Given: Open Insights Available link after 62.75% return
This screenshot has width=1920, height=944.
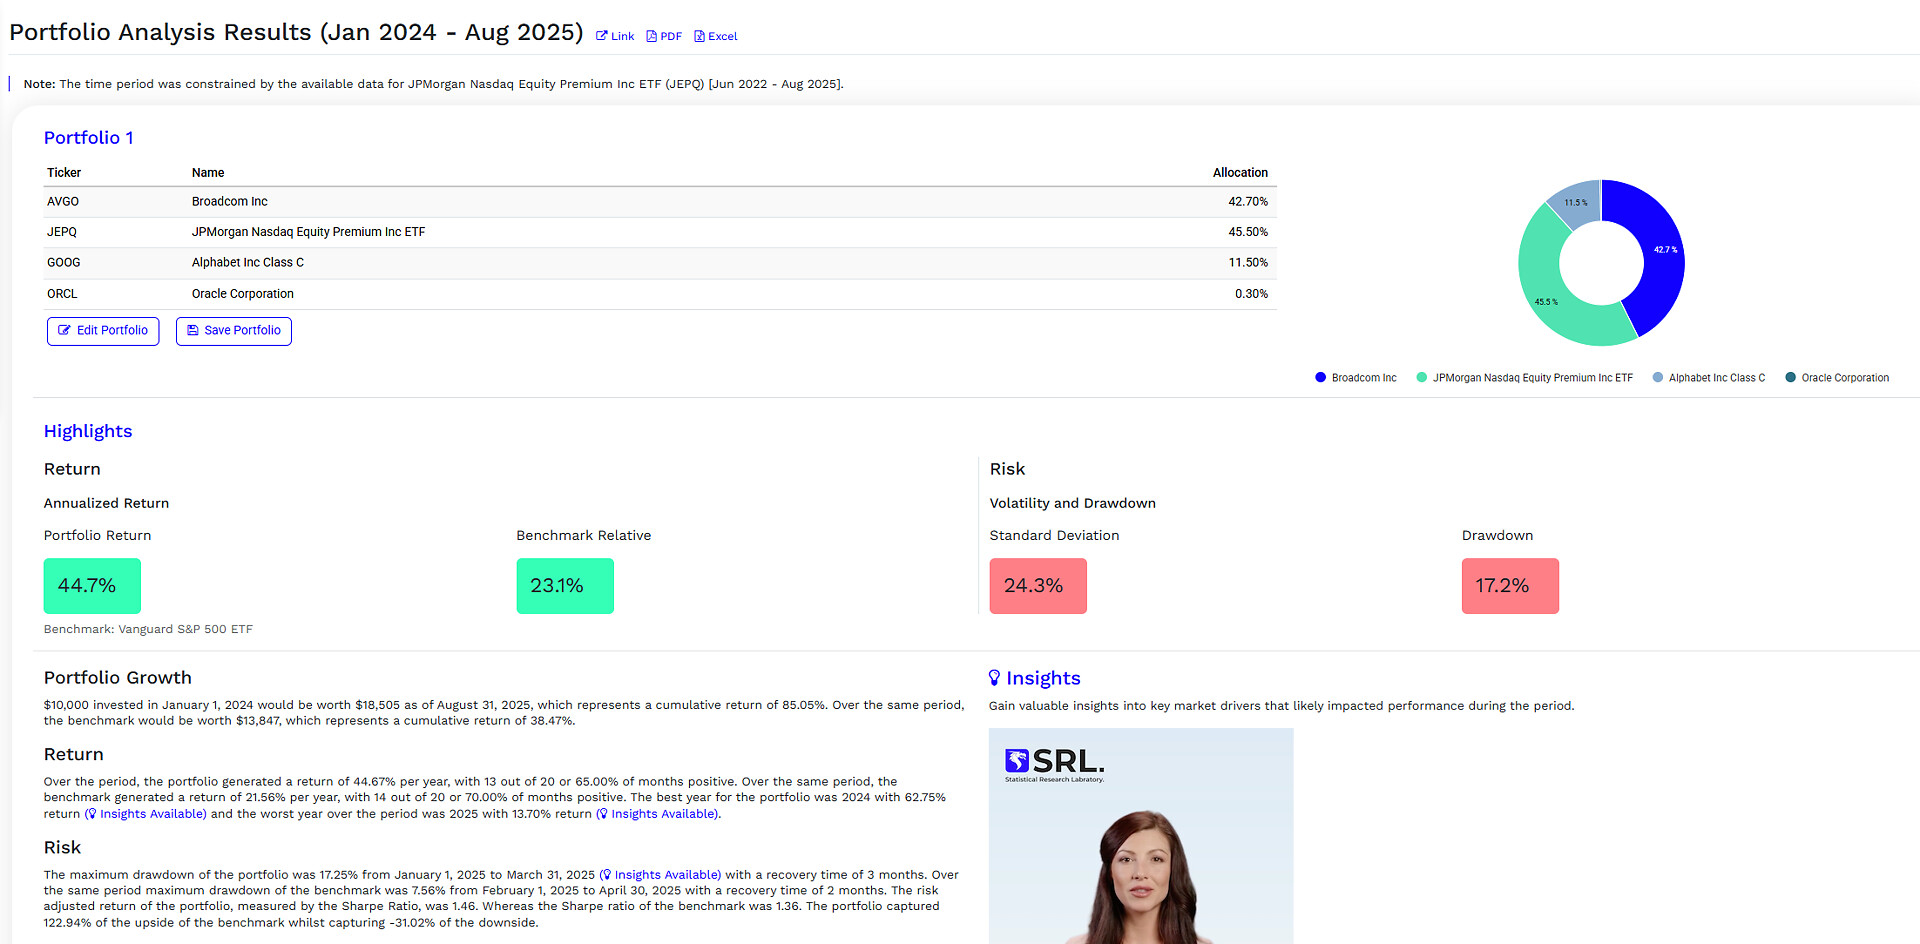Looking at the screenshot, I should (x=146, y=814).
